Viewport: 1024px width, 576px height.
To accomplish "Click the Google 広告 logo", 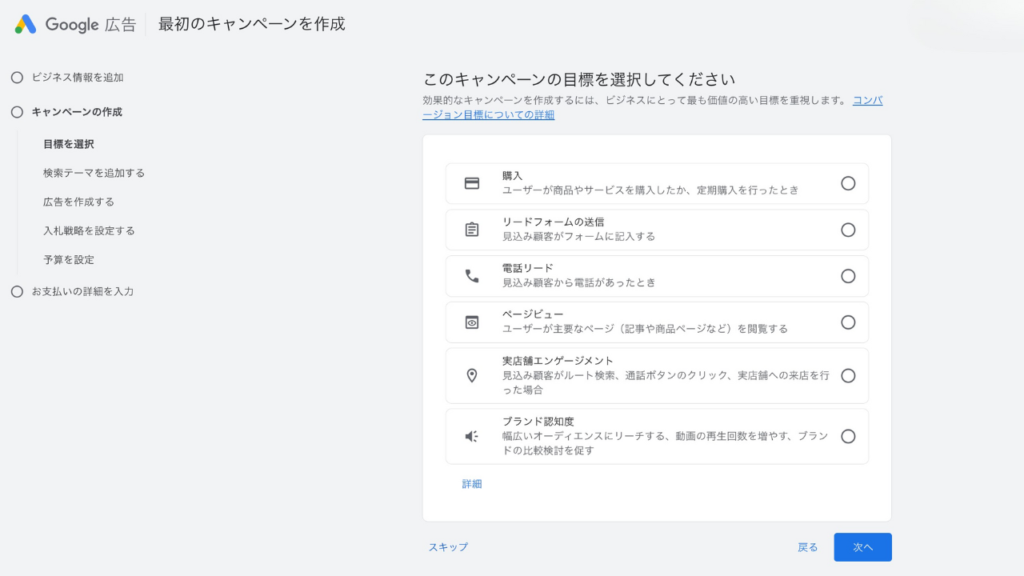I will (74, 23).
